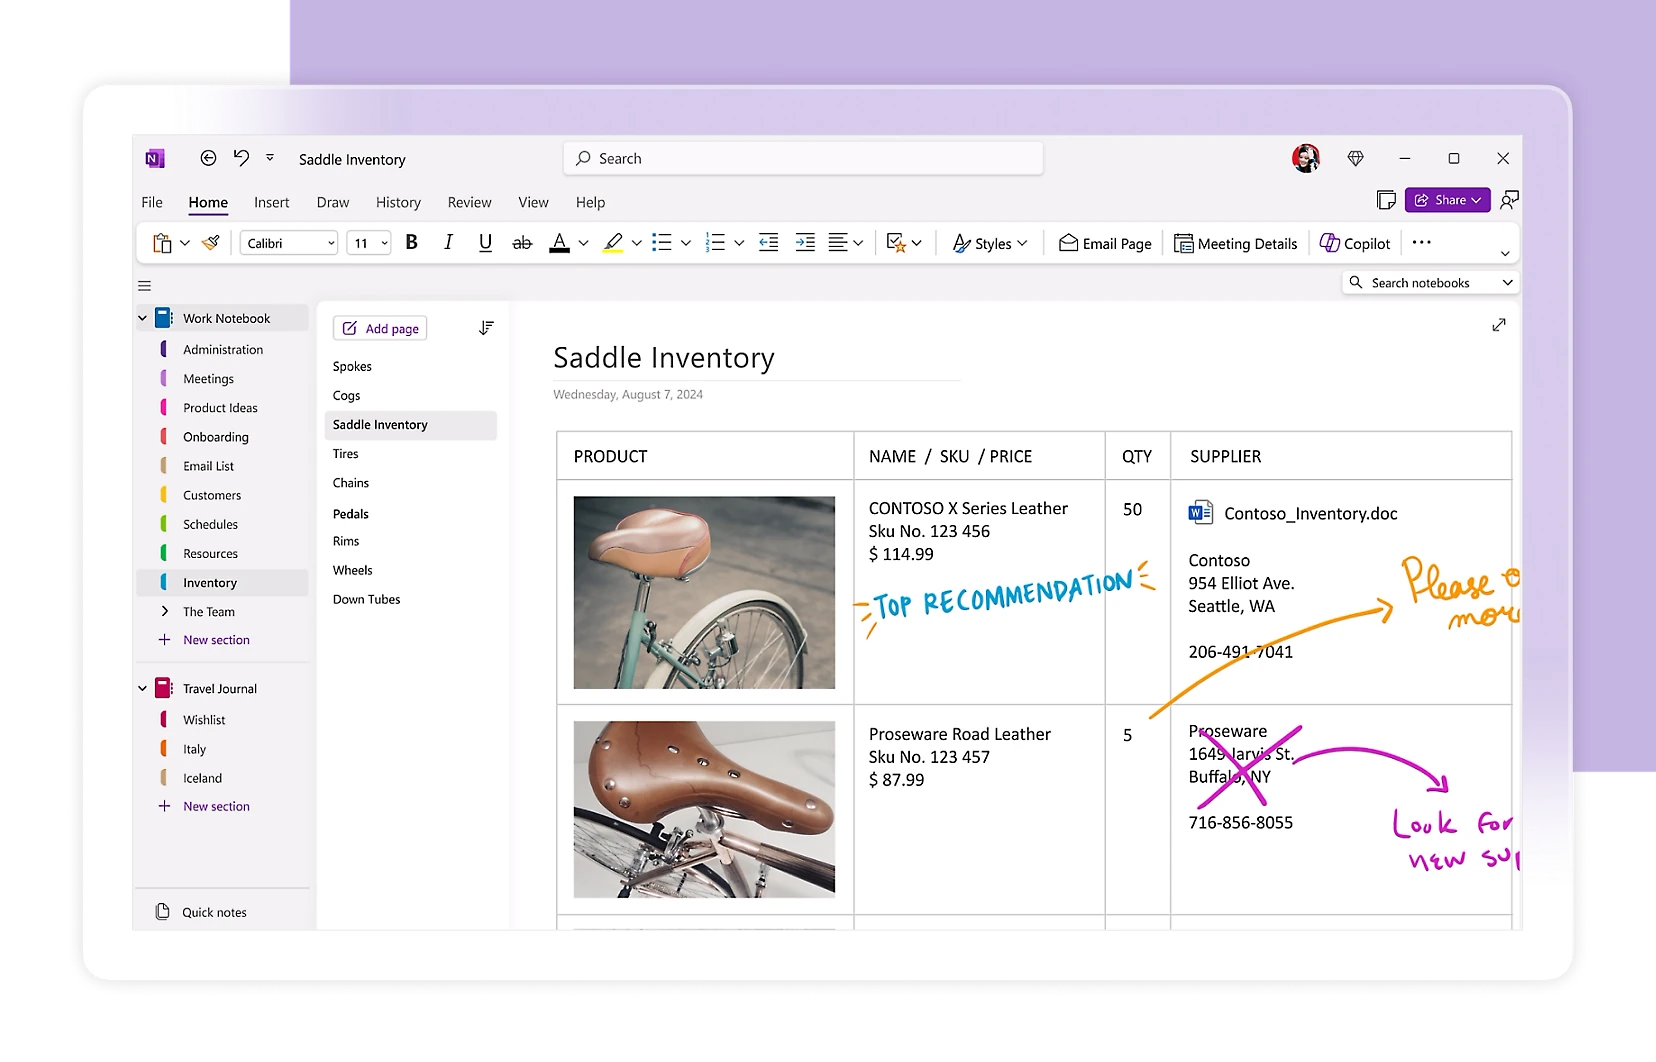Open the Calibri font dropdown
1656x1062 pixels.
[x=289, y=243]
